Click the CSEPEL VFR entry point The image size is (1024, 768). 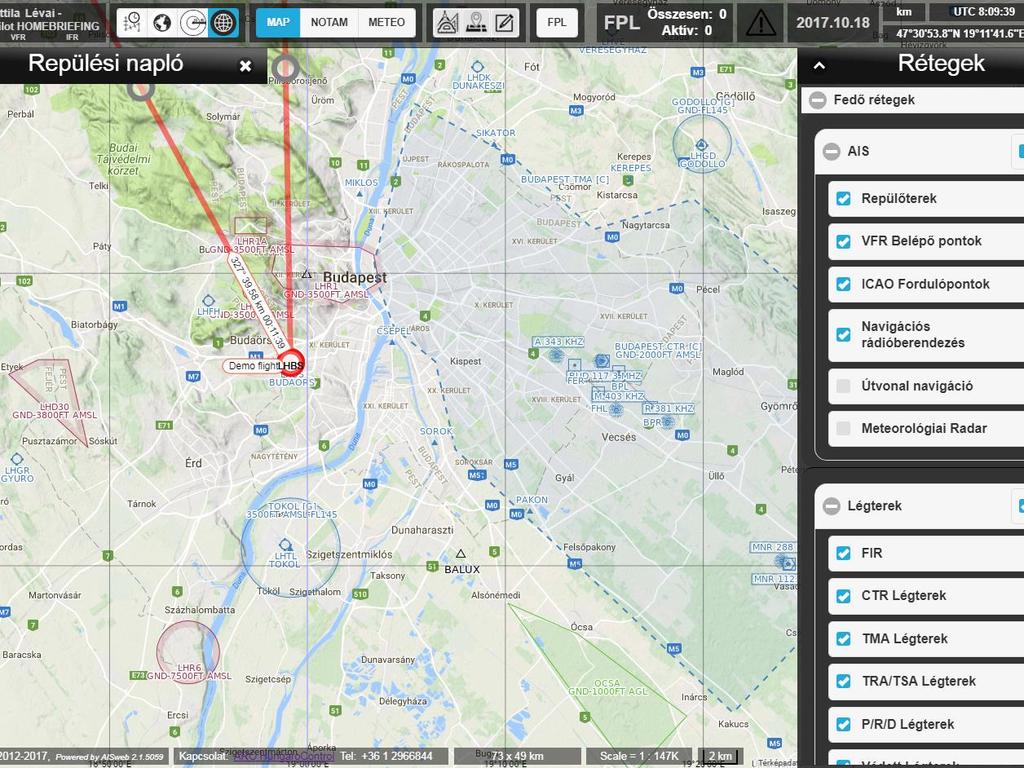click(x=392, y=342)
